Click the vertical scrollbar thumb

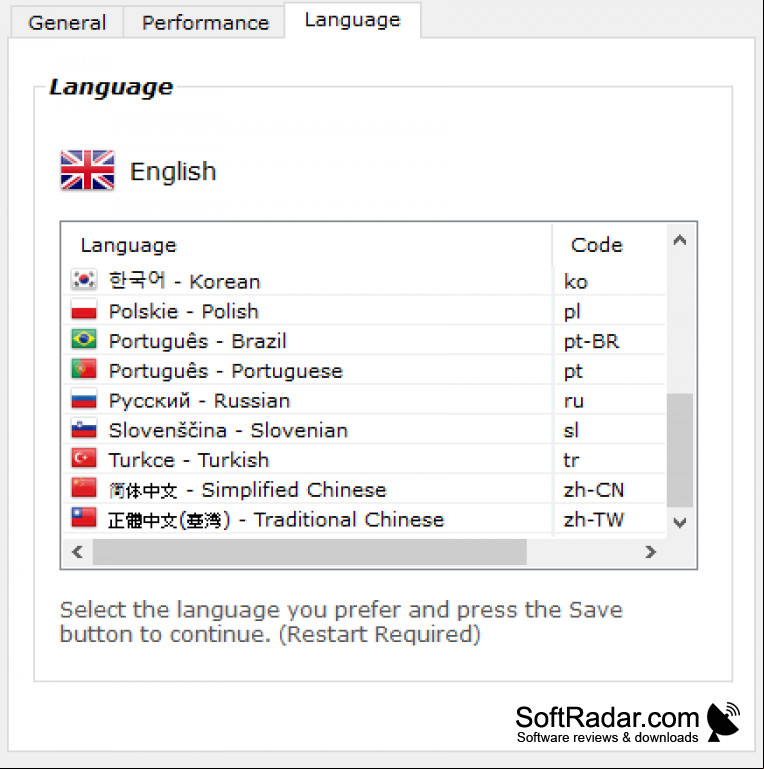tap(680, 450)
